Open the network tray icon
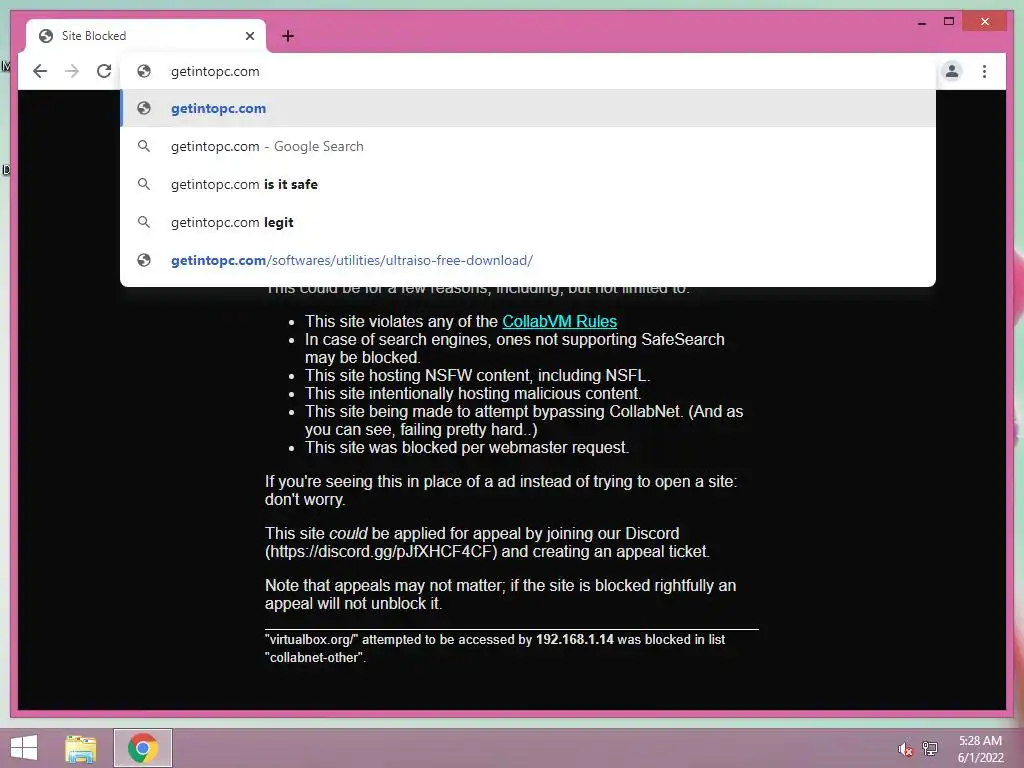This screenshot has width=1024, height=768. coord(930,748)
